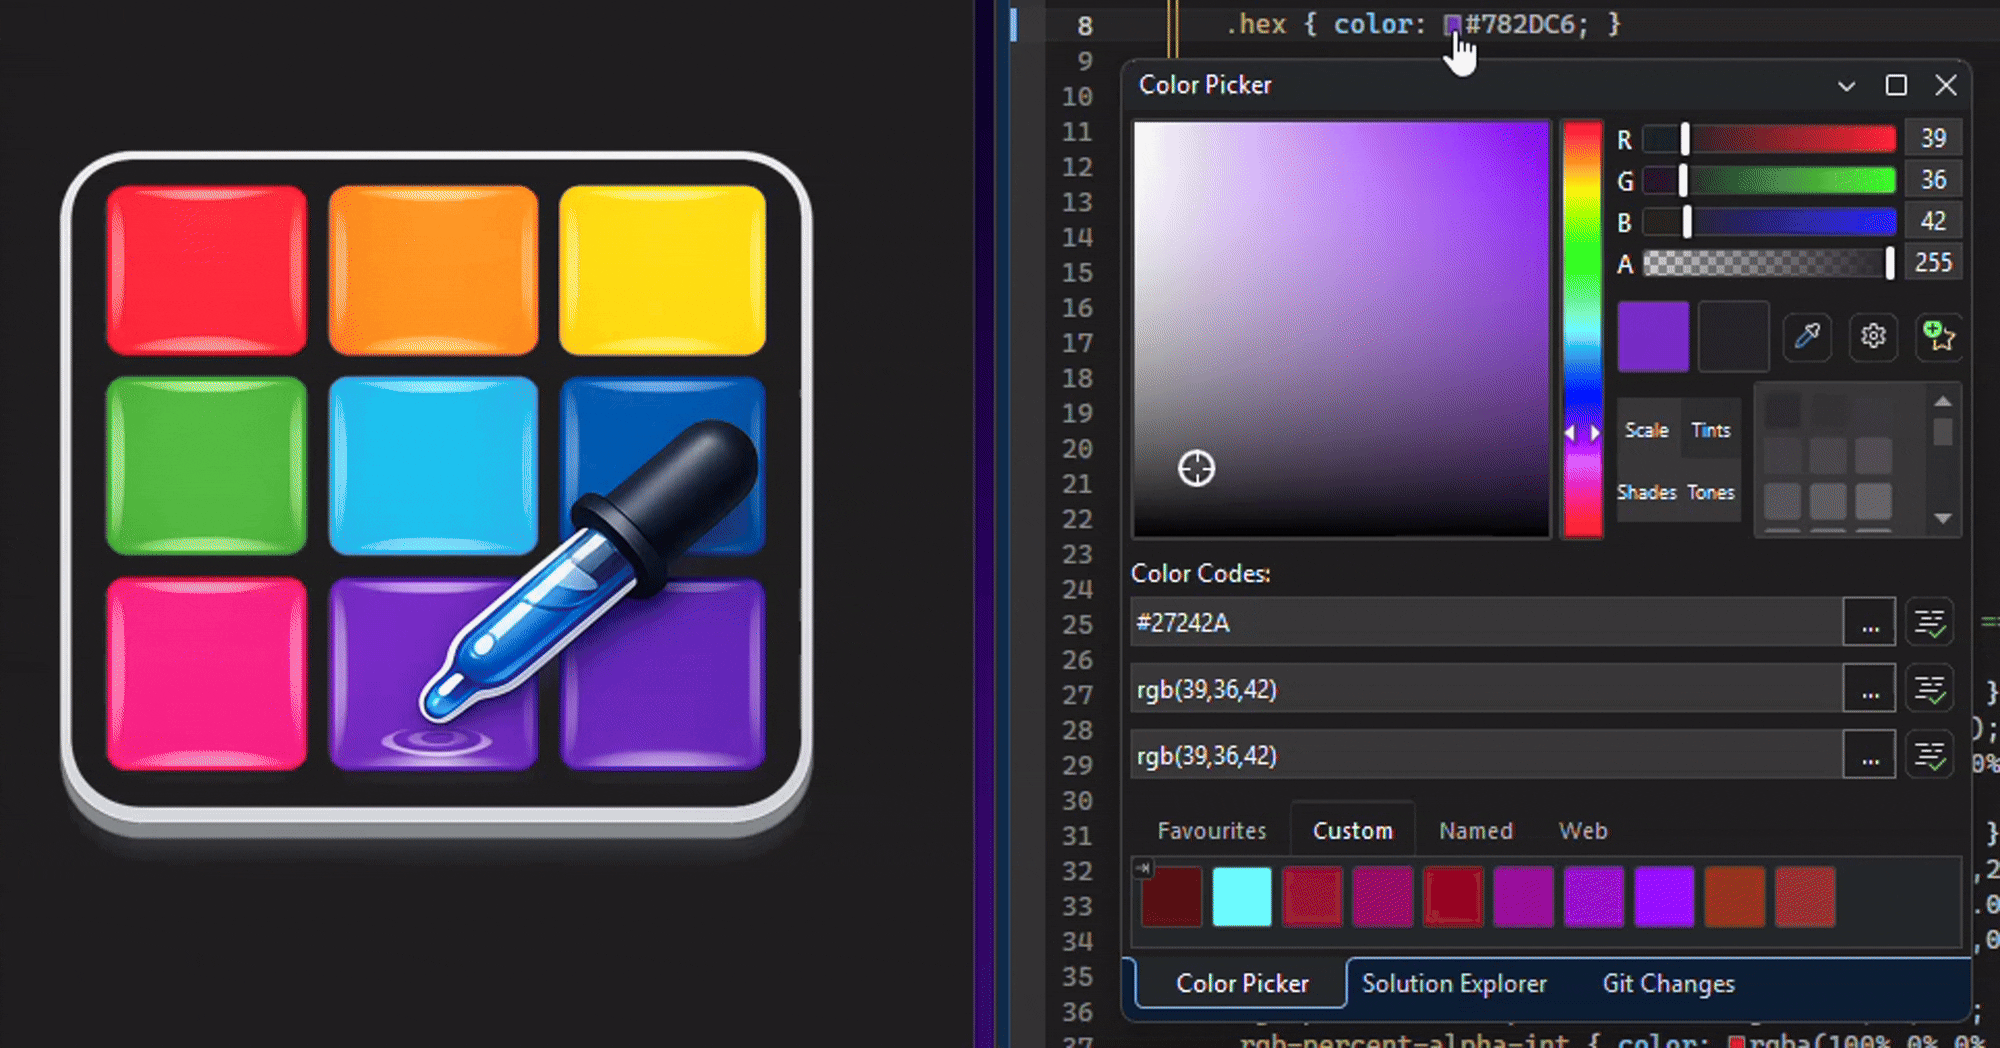The image size is (2000, 1048).
Task: Switch to the Favourites palette tab
Action: [1211, 831]
